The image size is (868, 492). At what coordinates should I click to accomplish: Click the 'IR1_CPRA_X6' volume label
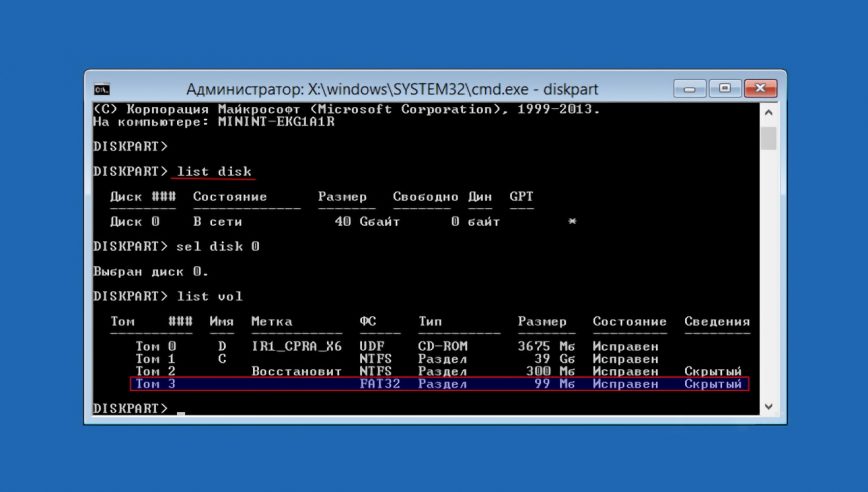pyautogui.click(x=297, y=346)
